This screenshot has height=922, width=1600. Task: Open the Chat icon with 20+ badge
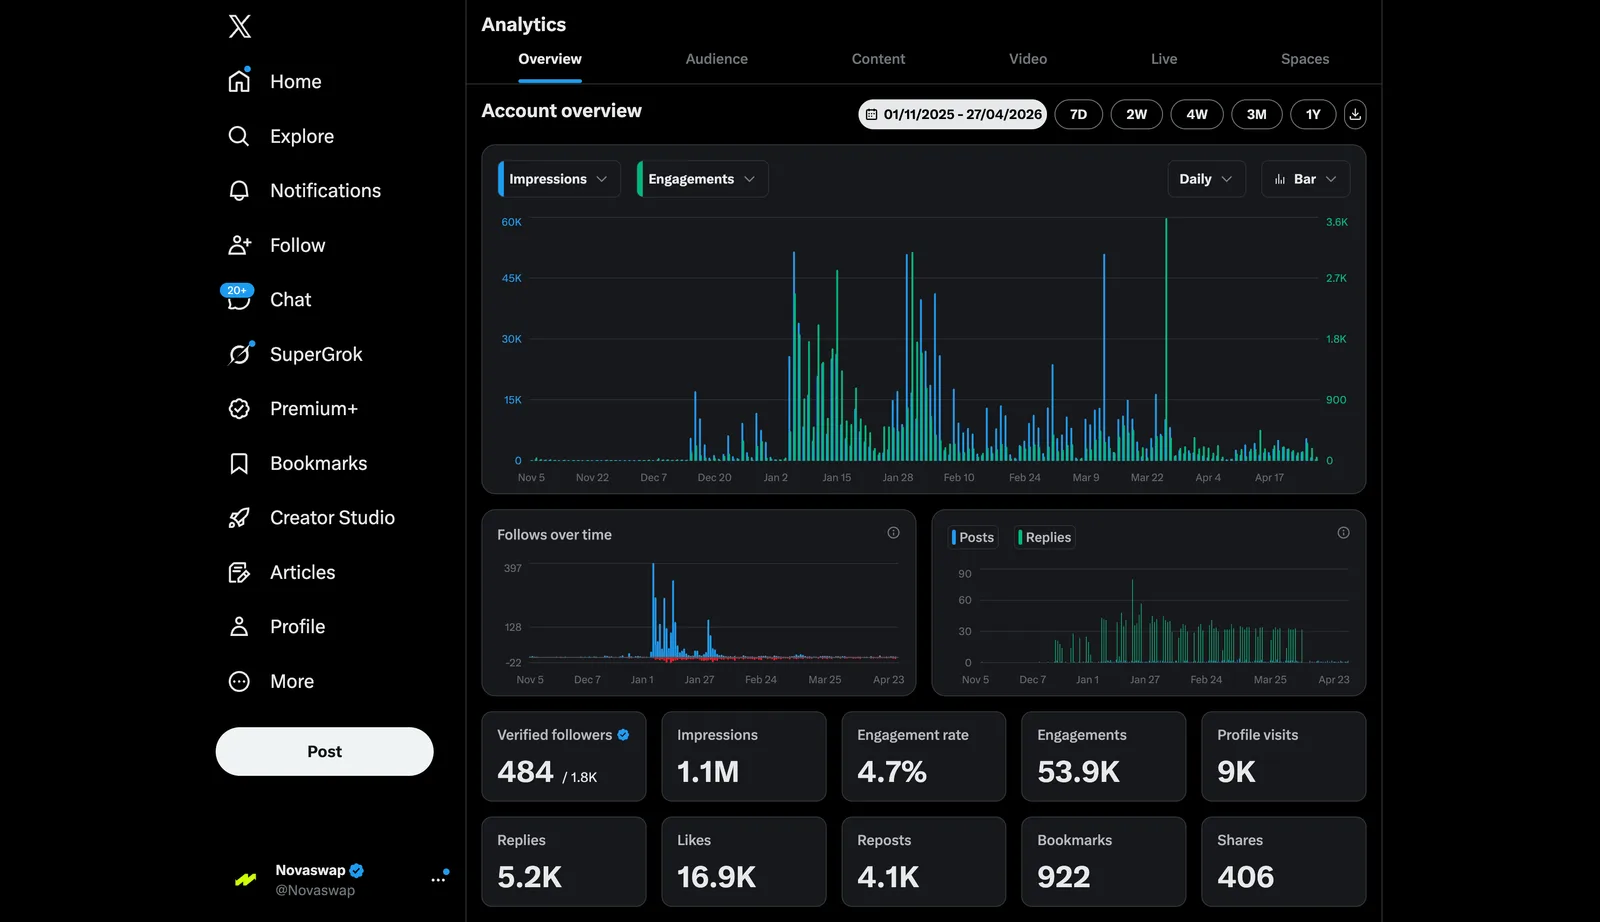point(238,298)
